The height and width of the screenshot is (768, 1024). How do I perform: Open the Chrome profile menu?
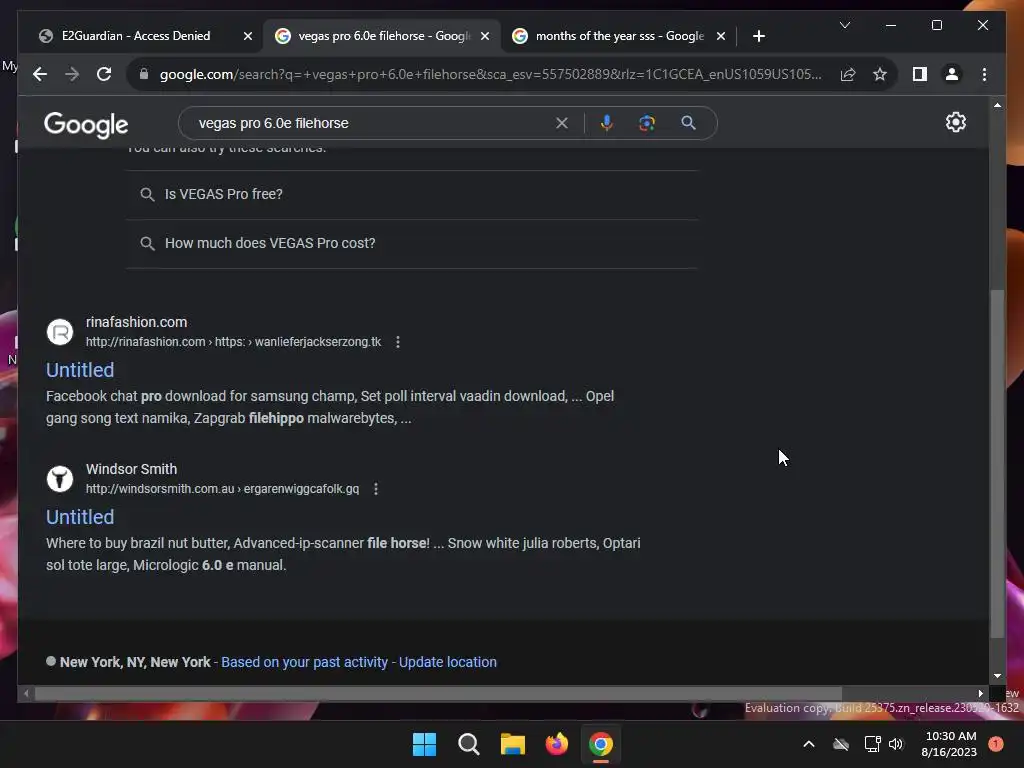point(952,74)
